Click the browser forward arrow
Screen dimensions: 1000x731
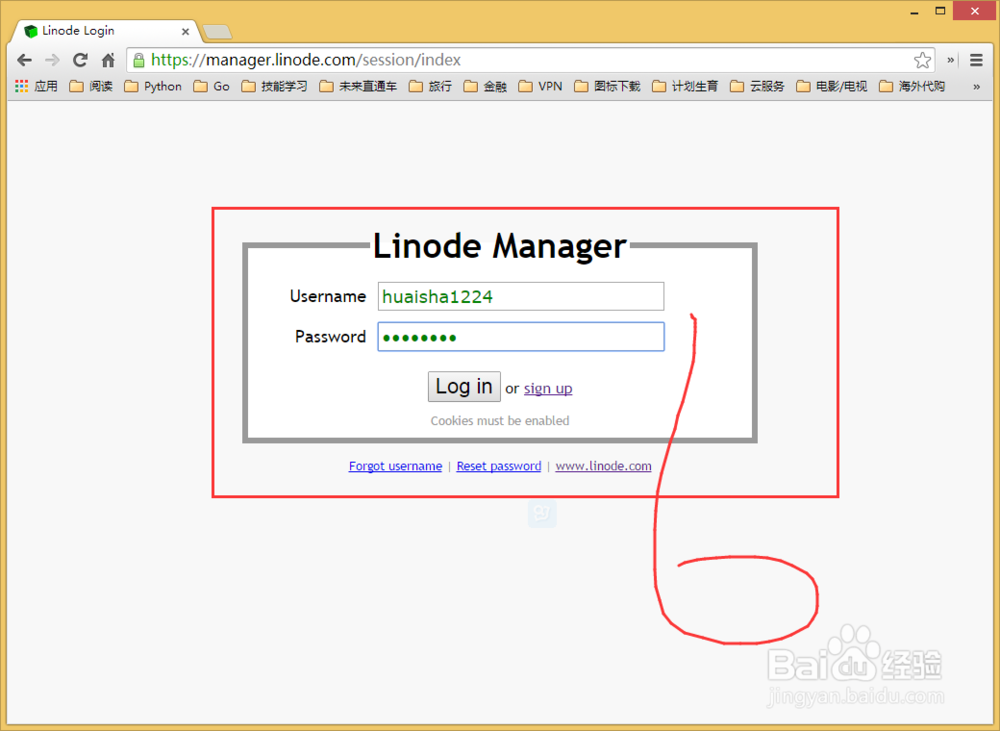pyautogui.click(x=52, y=60)
